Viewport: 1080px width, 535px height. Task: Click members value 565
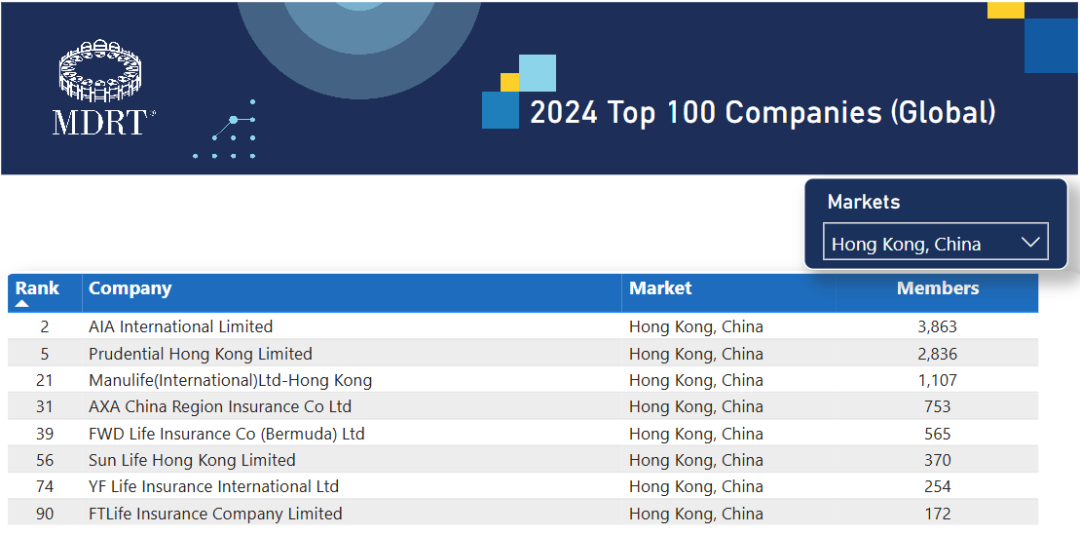click(937, 434)
